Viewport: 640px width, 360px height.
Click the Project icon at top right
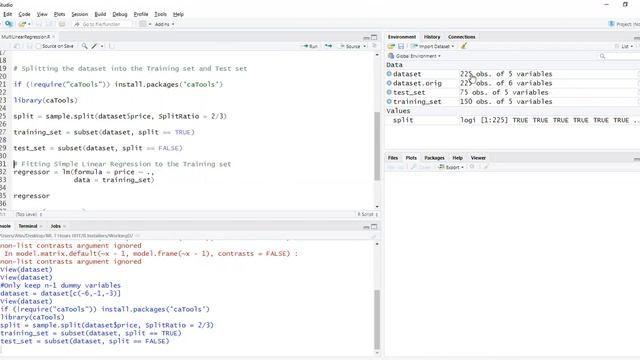(x=611, y=24)
